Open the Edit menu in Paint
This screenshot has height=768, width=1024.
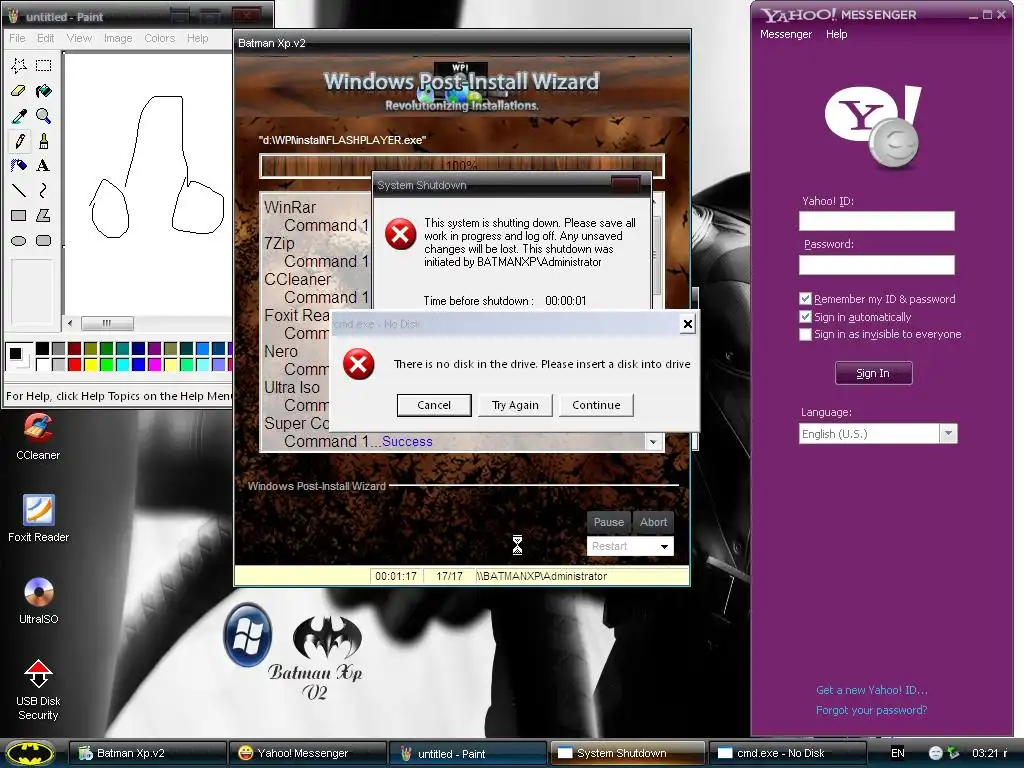coord(45,38)
